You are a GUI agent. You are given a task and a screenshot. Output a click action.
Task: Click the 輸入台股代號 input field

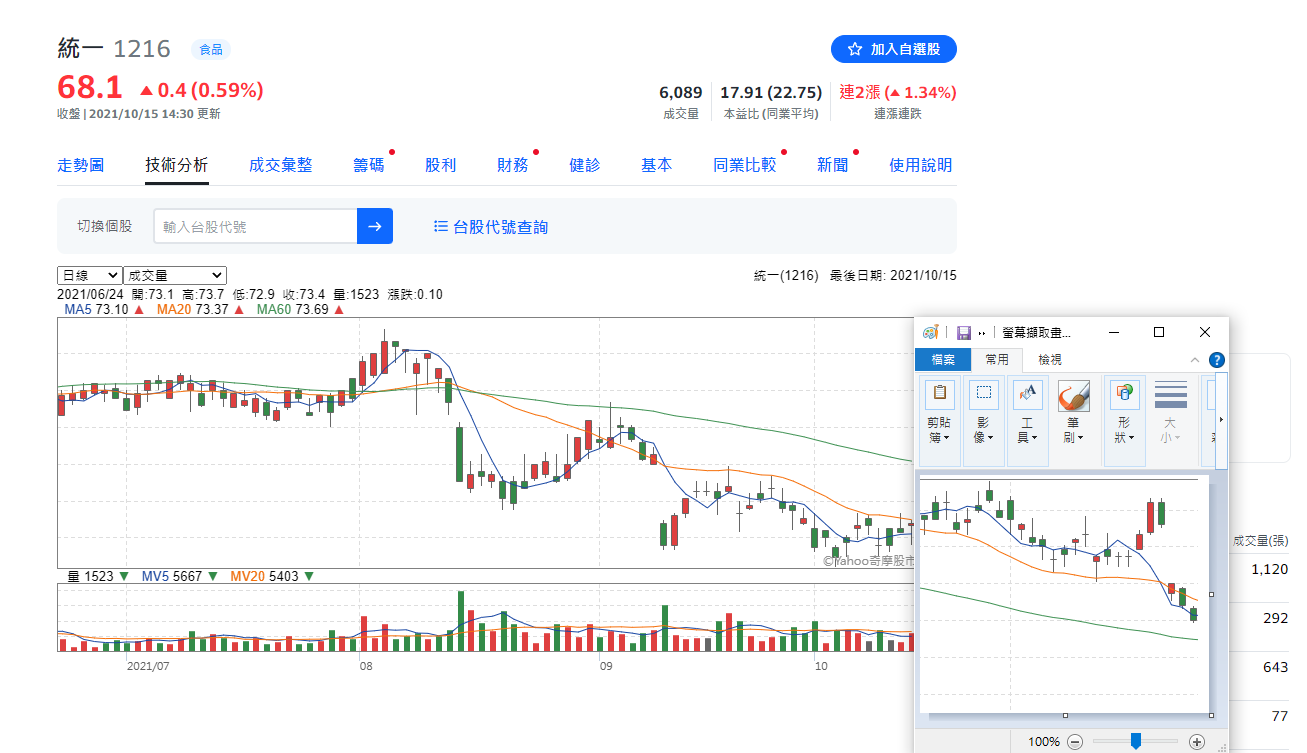click(255, 227)
